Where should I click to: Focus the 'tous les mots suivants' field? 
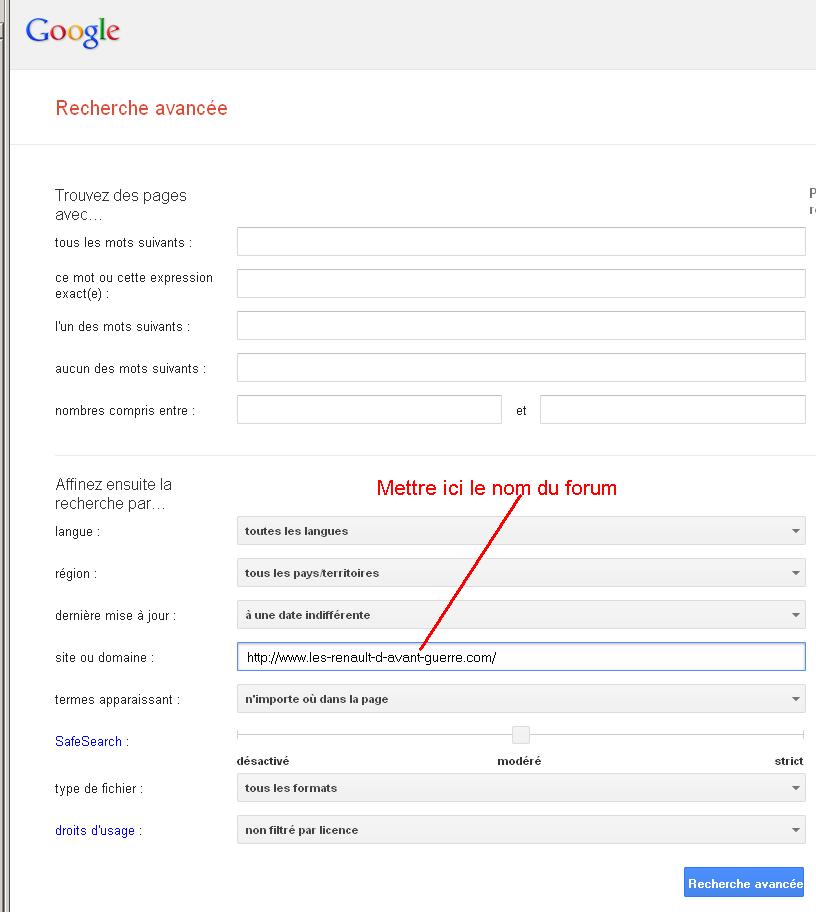[521, 241]
